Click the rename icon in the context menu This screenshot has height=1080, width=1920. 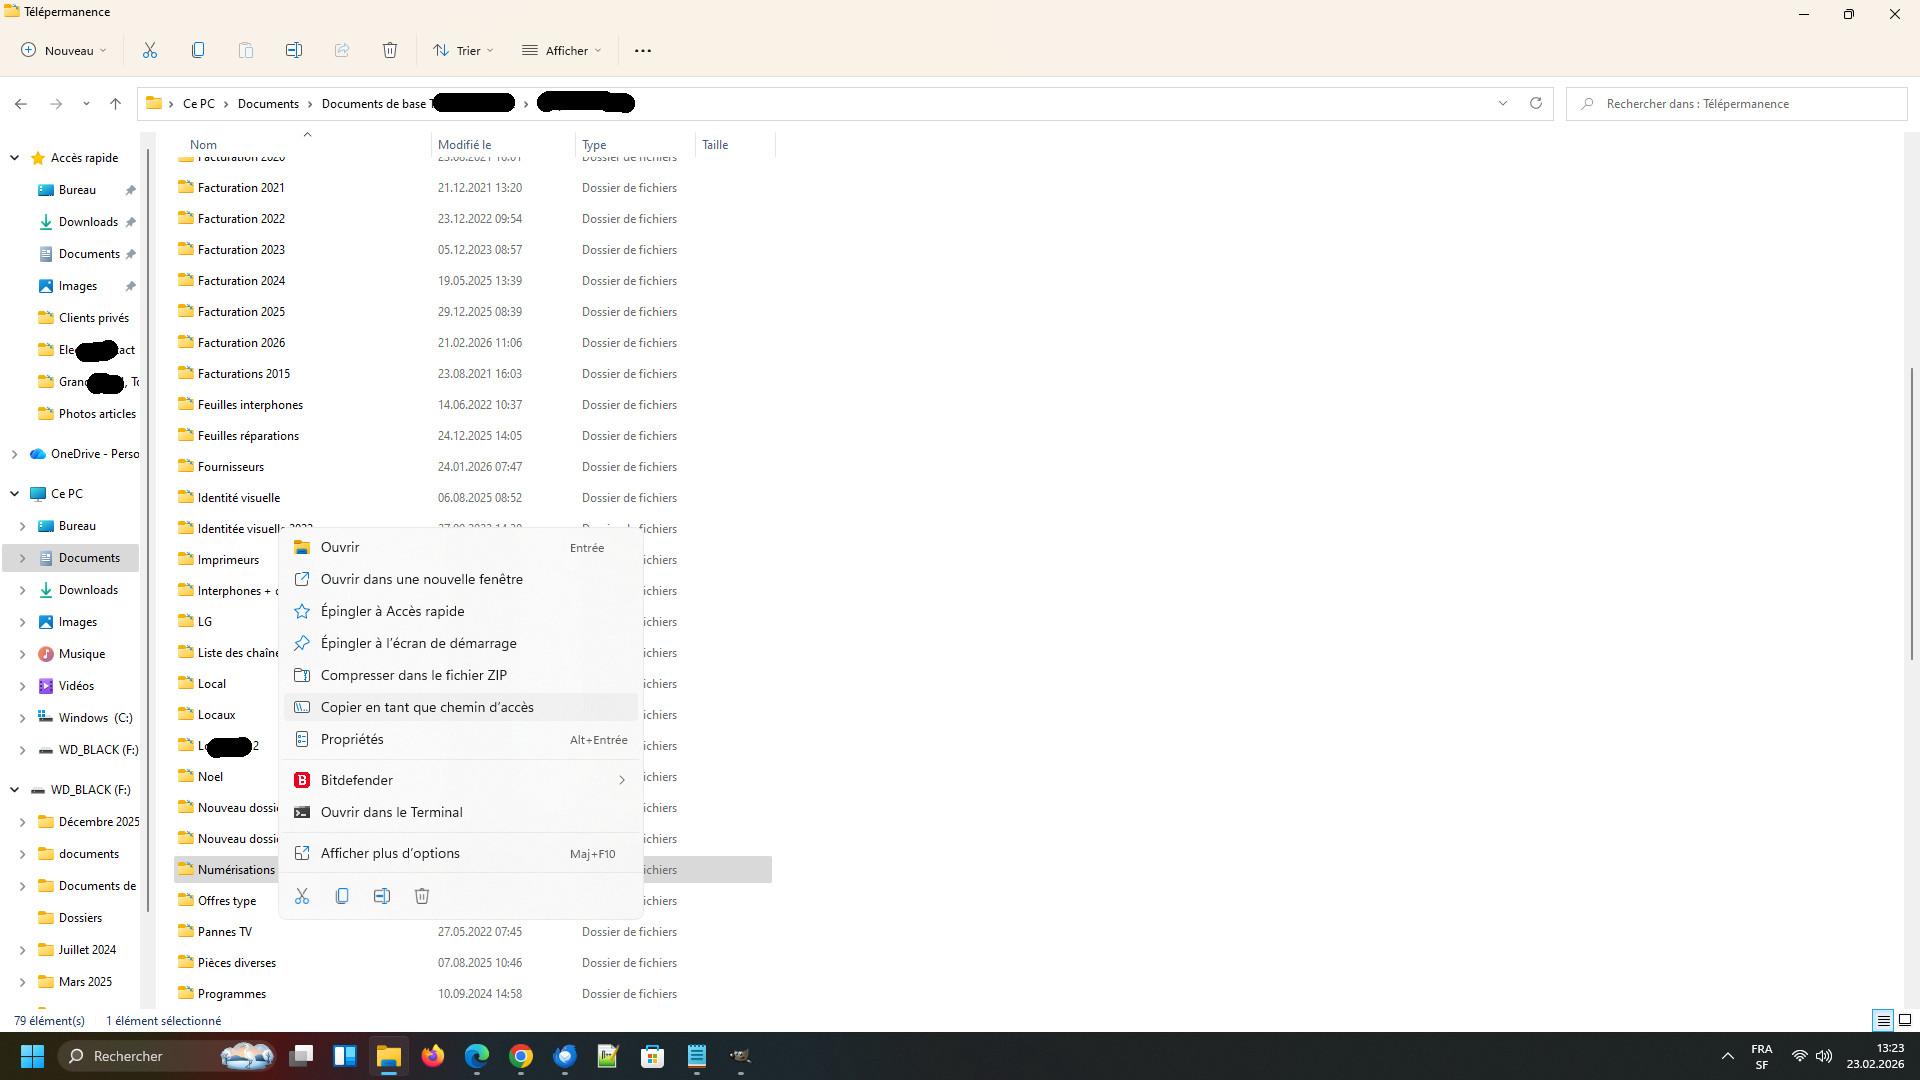point(382,896)
